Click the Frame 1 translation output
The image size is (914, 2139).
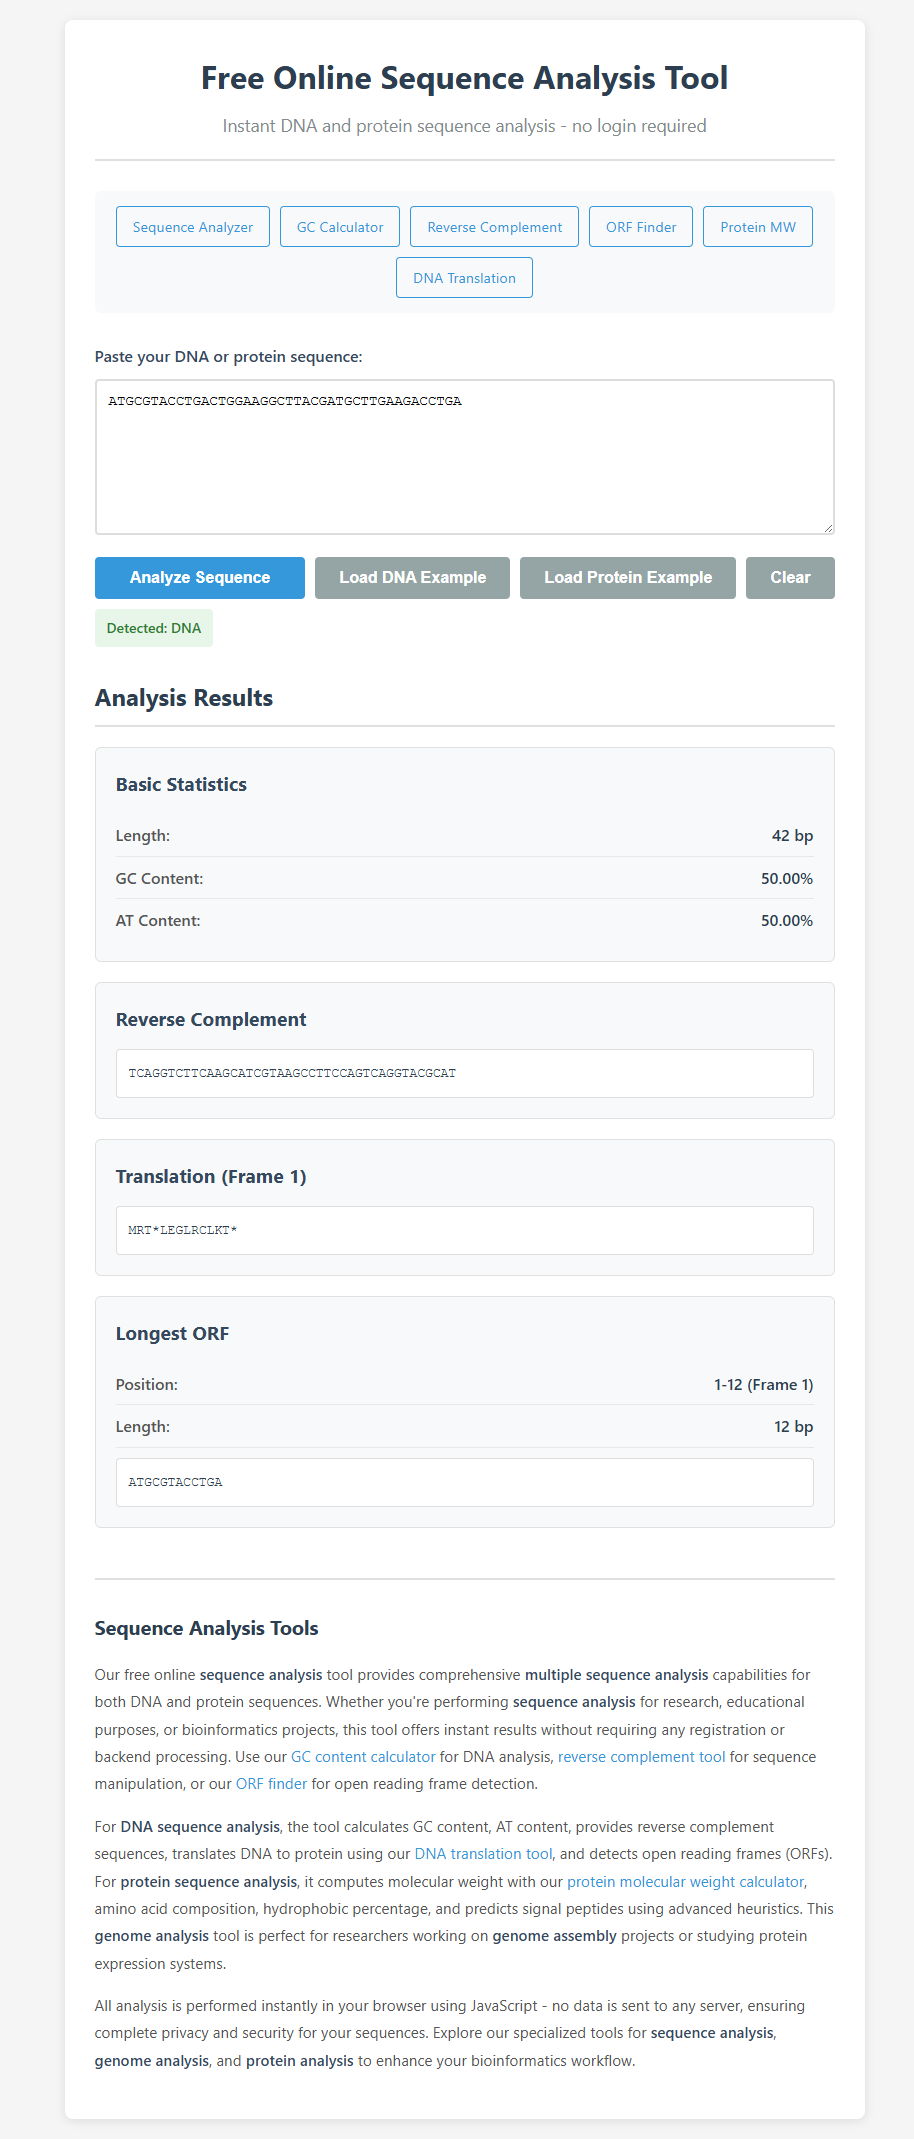coord(464,1230)
